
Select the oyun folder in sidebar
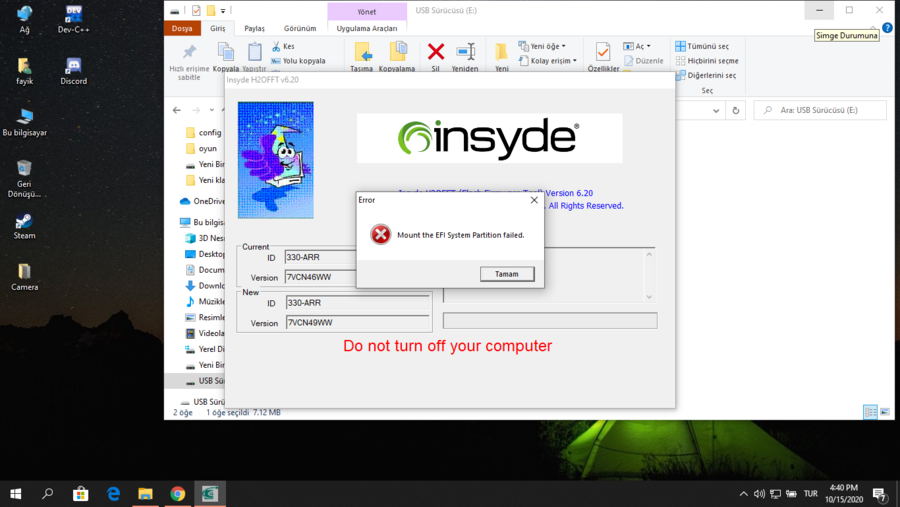click(201, 149)
